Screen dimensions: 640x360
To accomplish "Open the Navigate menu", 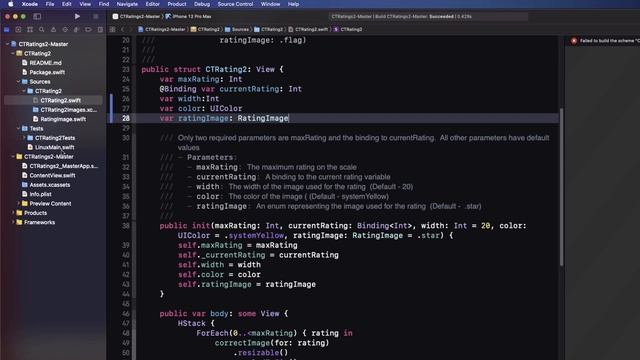I will 127,4.
